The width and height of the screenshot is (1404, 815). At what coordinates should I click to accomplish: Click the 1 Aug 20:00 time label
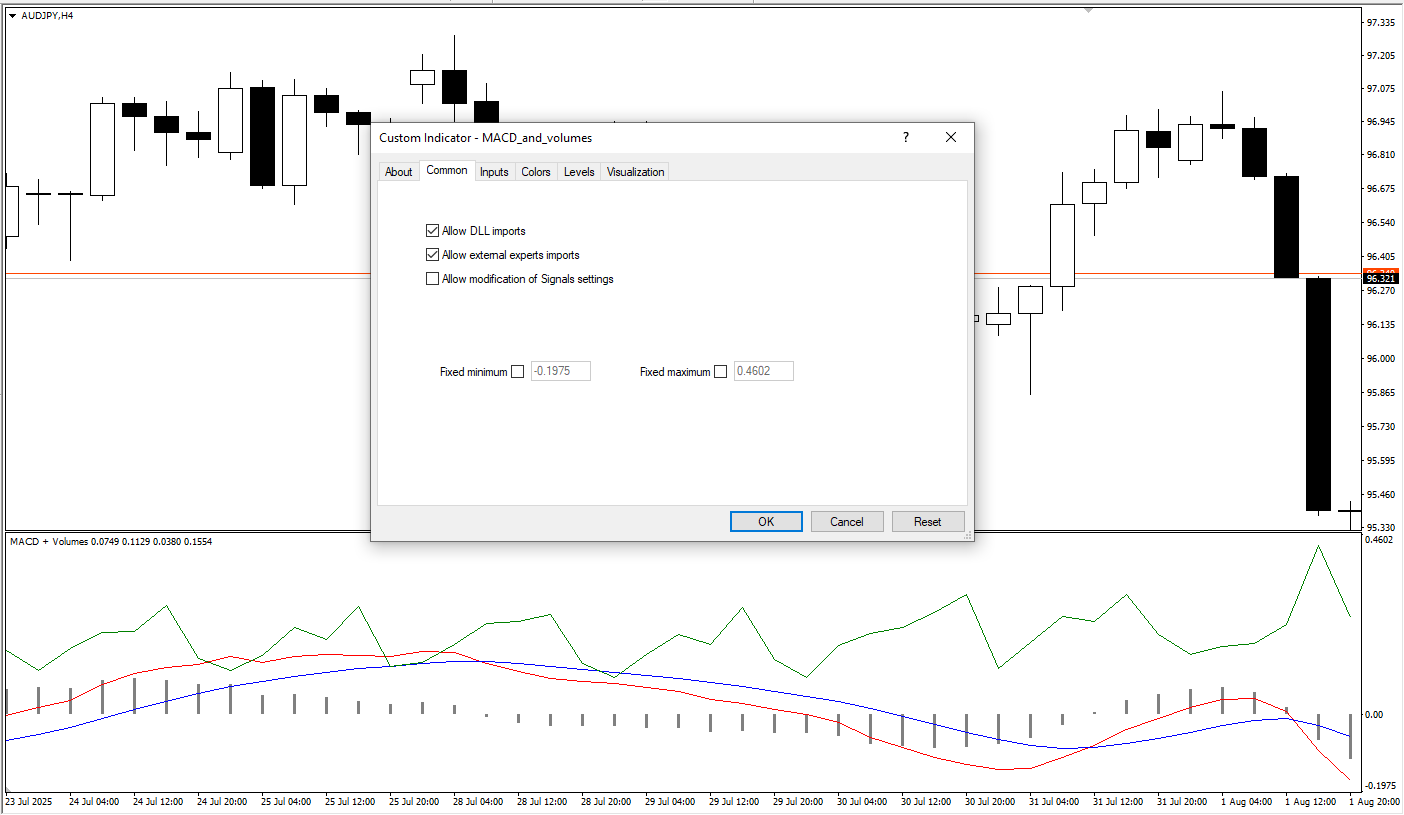tap(1374, 802)
